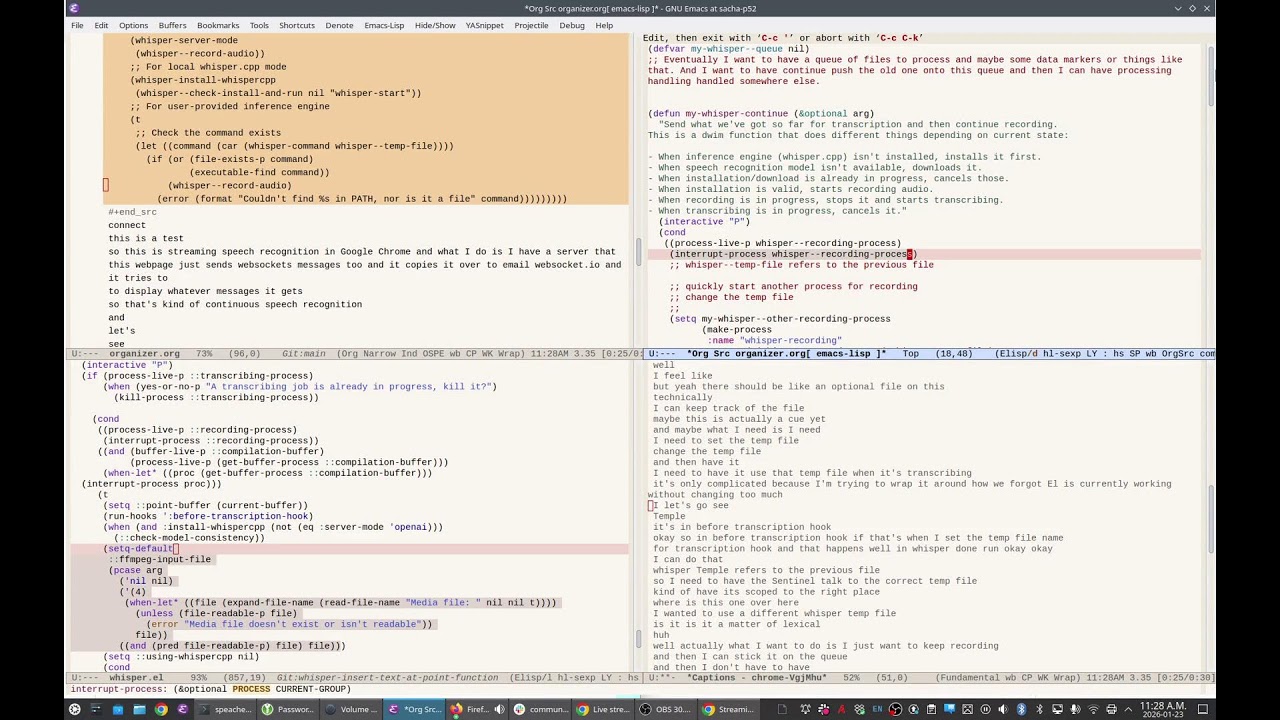Open the Wi-Fi network tray icon
This screenshot has width=1280, height=720.
pos(1093,709)
